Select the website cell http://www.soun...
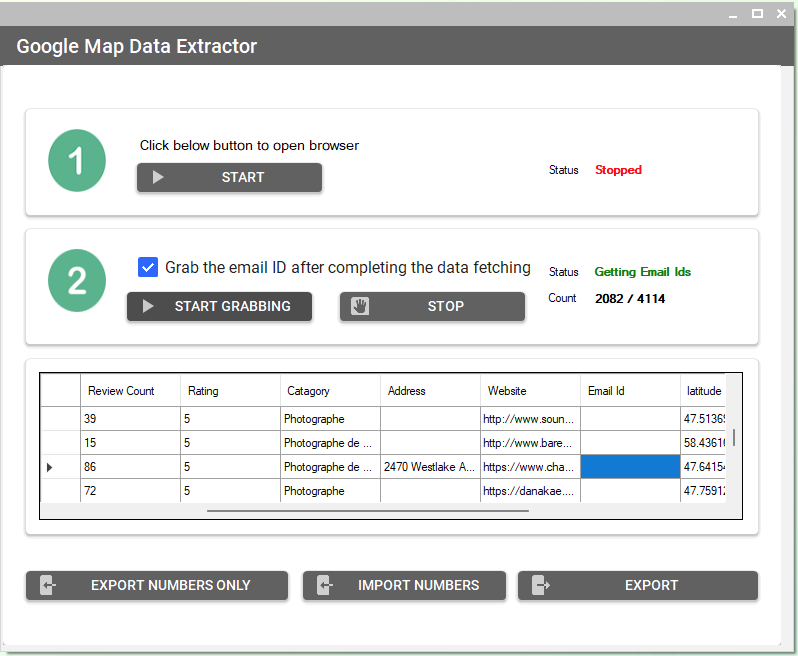This screenshot has height=656, width=798. [530, 419]
